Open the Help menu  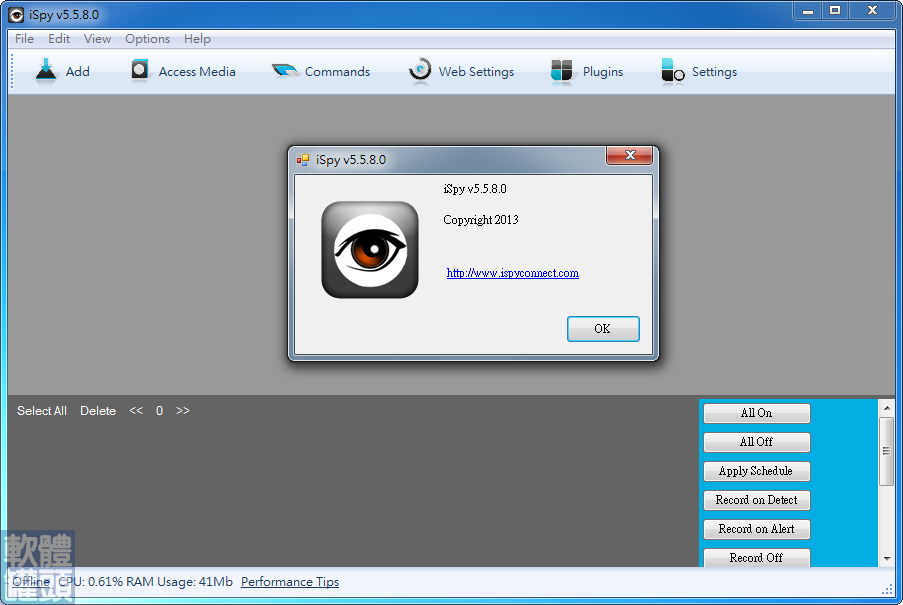click(197, 38)
